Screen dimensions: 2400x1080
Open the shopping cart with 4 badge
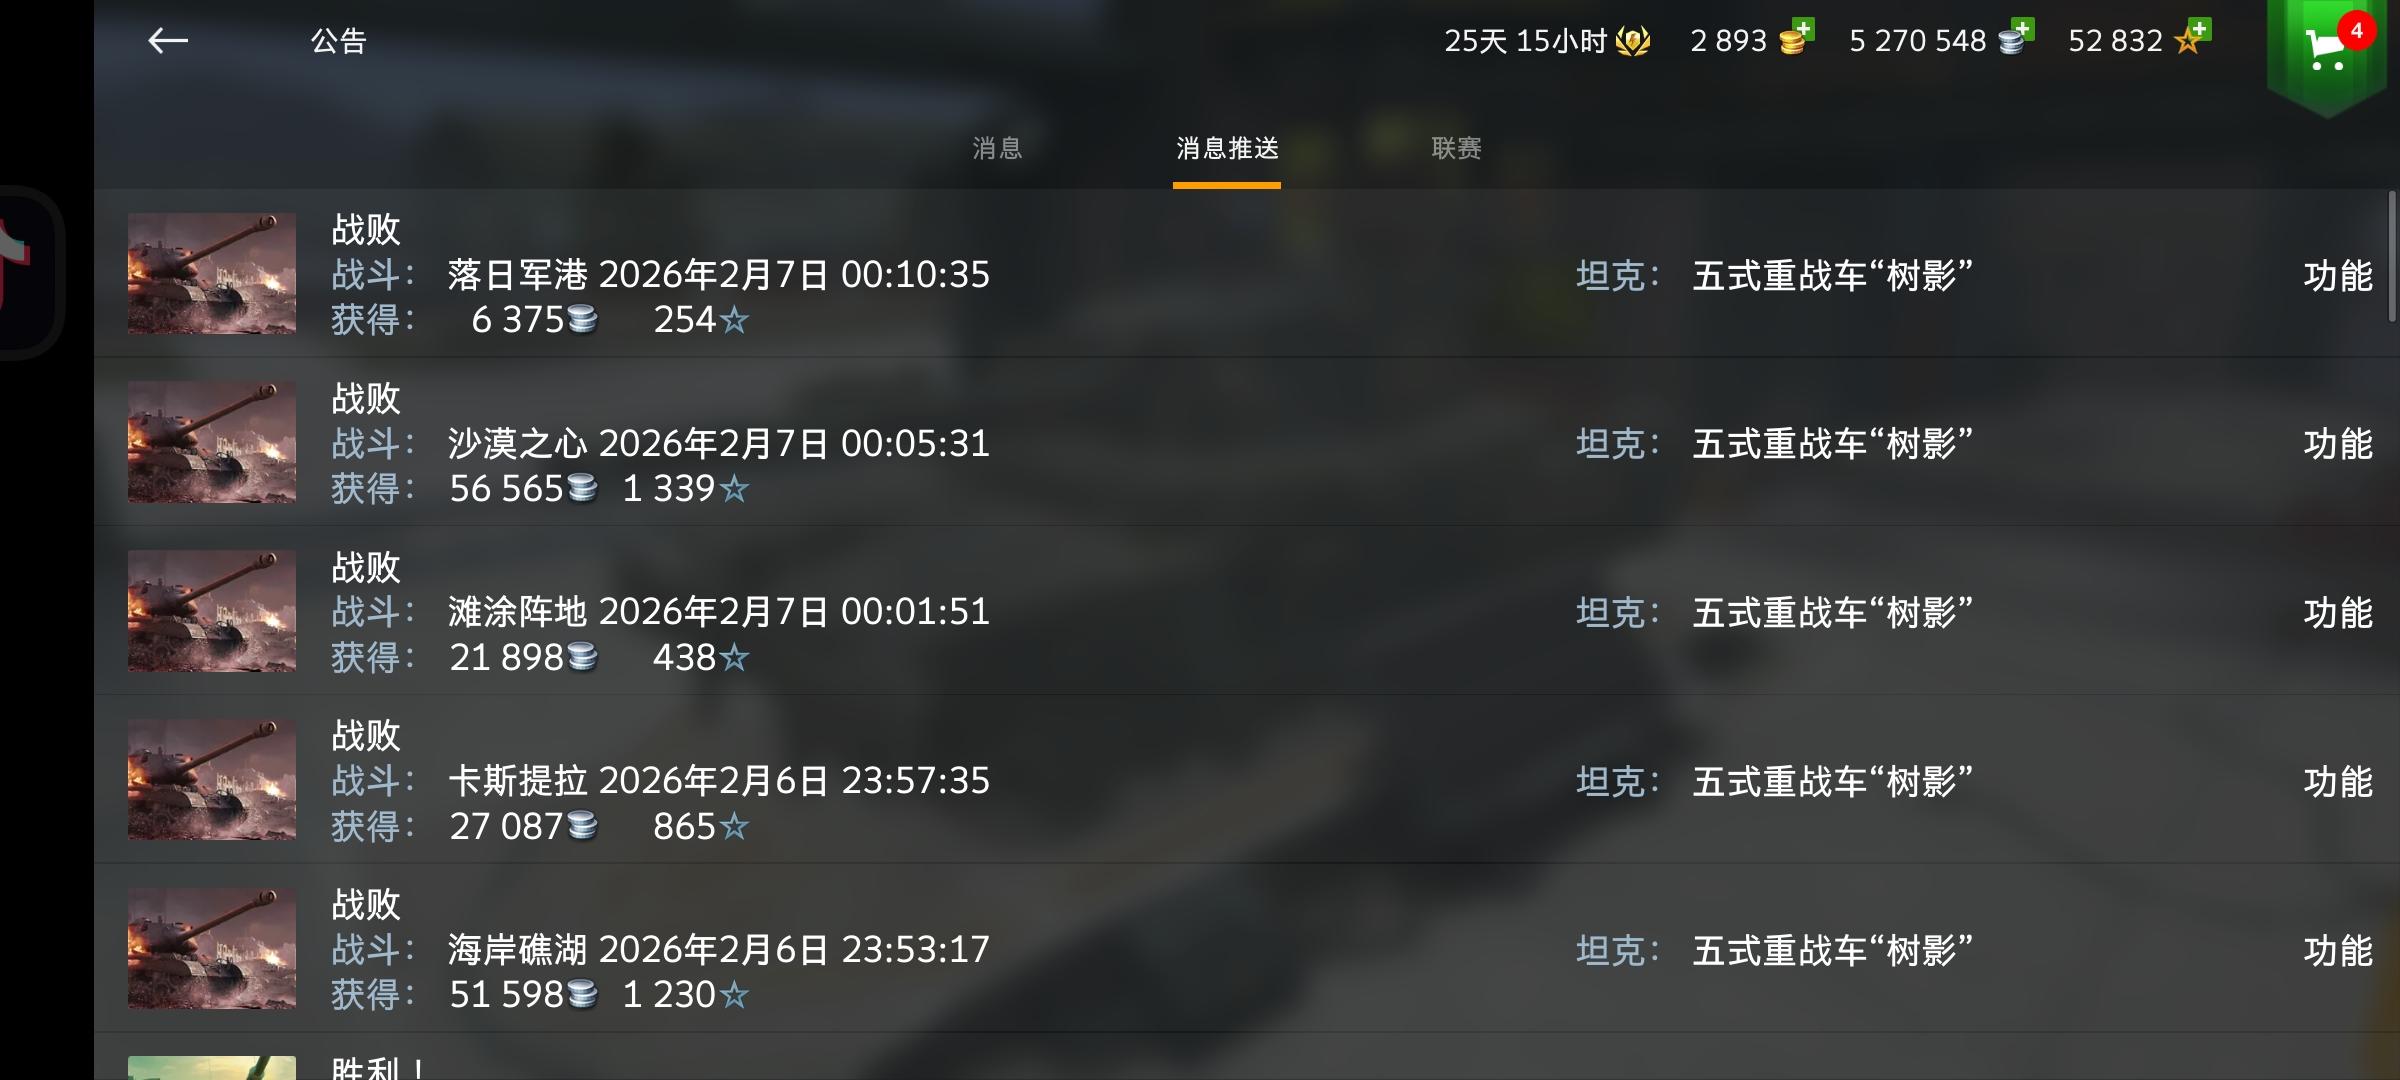(x=2328, y=52)
